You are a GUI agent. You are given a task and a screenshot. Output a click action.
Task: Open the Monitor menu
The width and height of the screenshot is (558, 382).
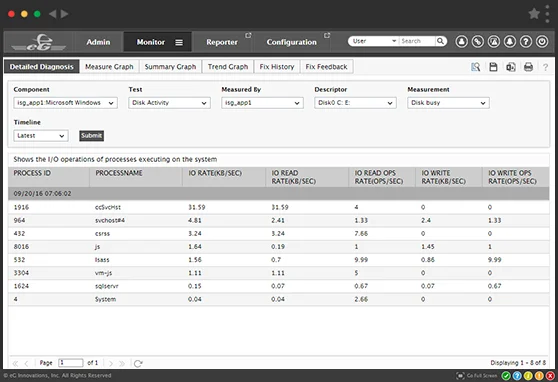click(x=151, y=42)
